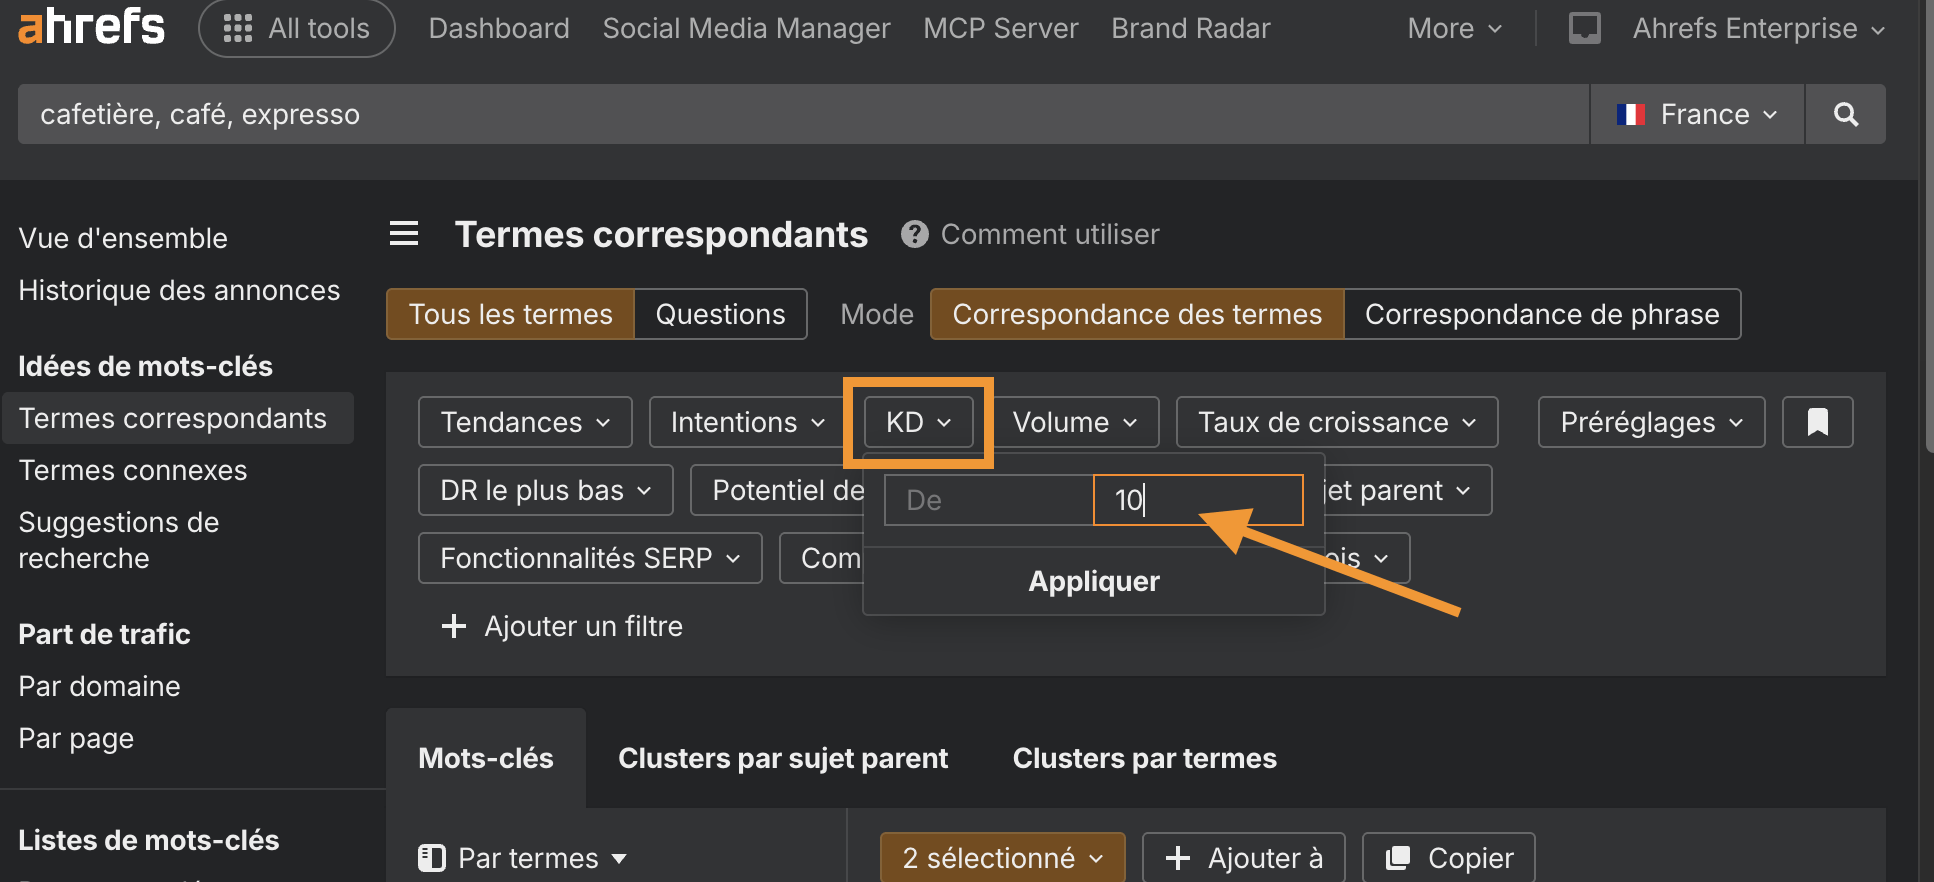1934x882 pixels.
Task: Toggle the KD filter dropdown
Action: 918,422
